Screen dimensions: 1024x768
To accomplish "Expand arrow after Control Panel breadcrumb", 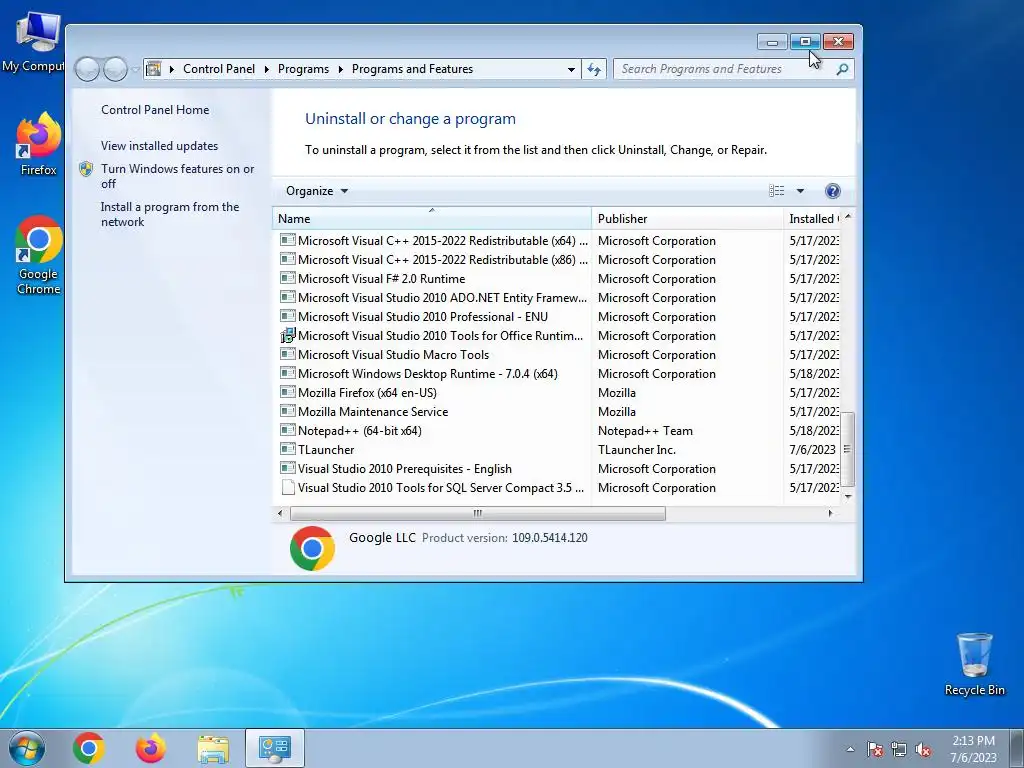I will (x=266, y=69).
